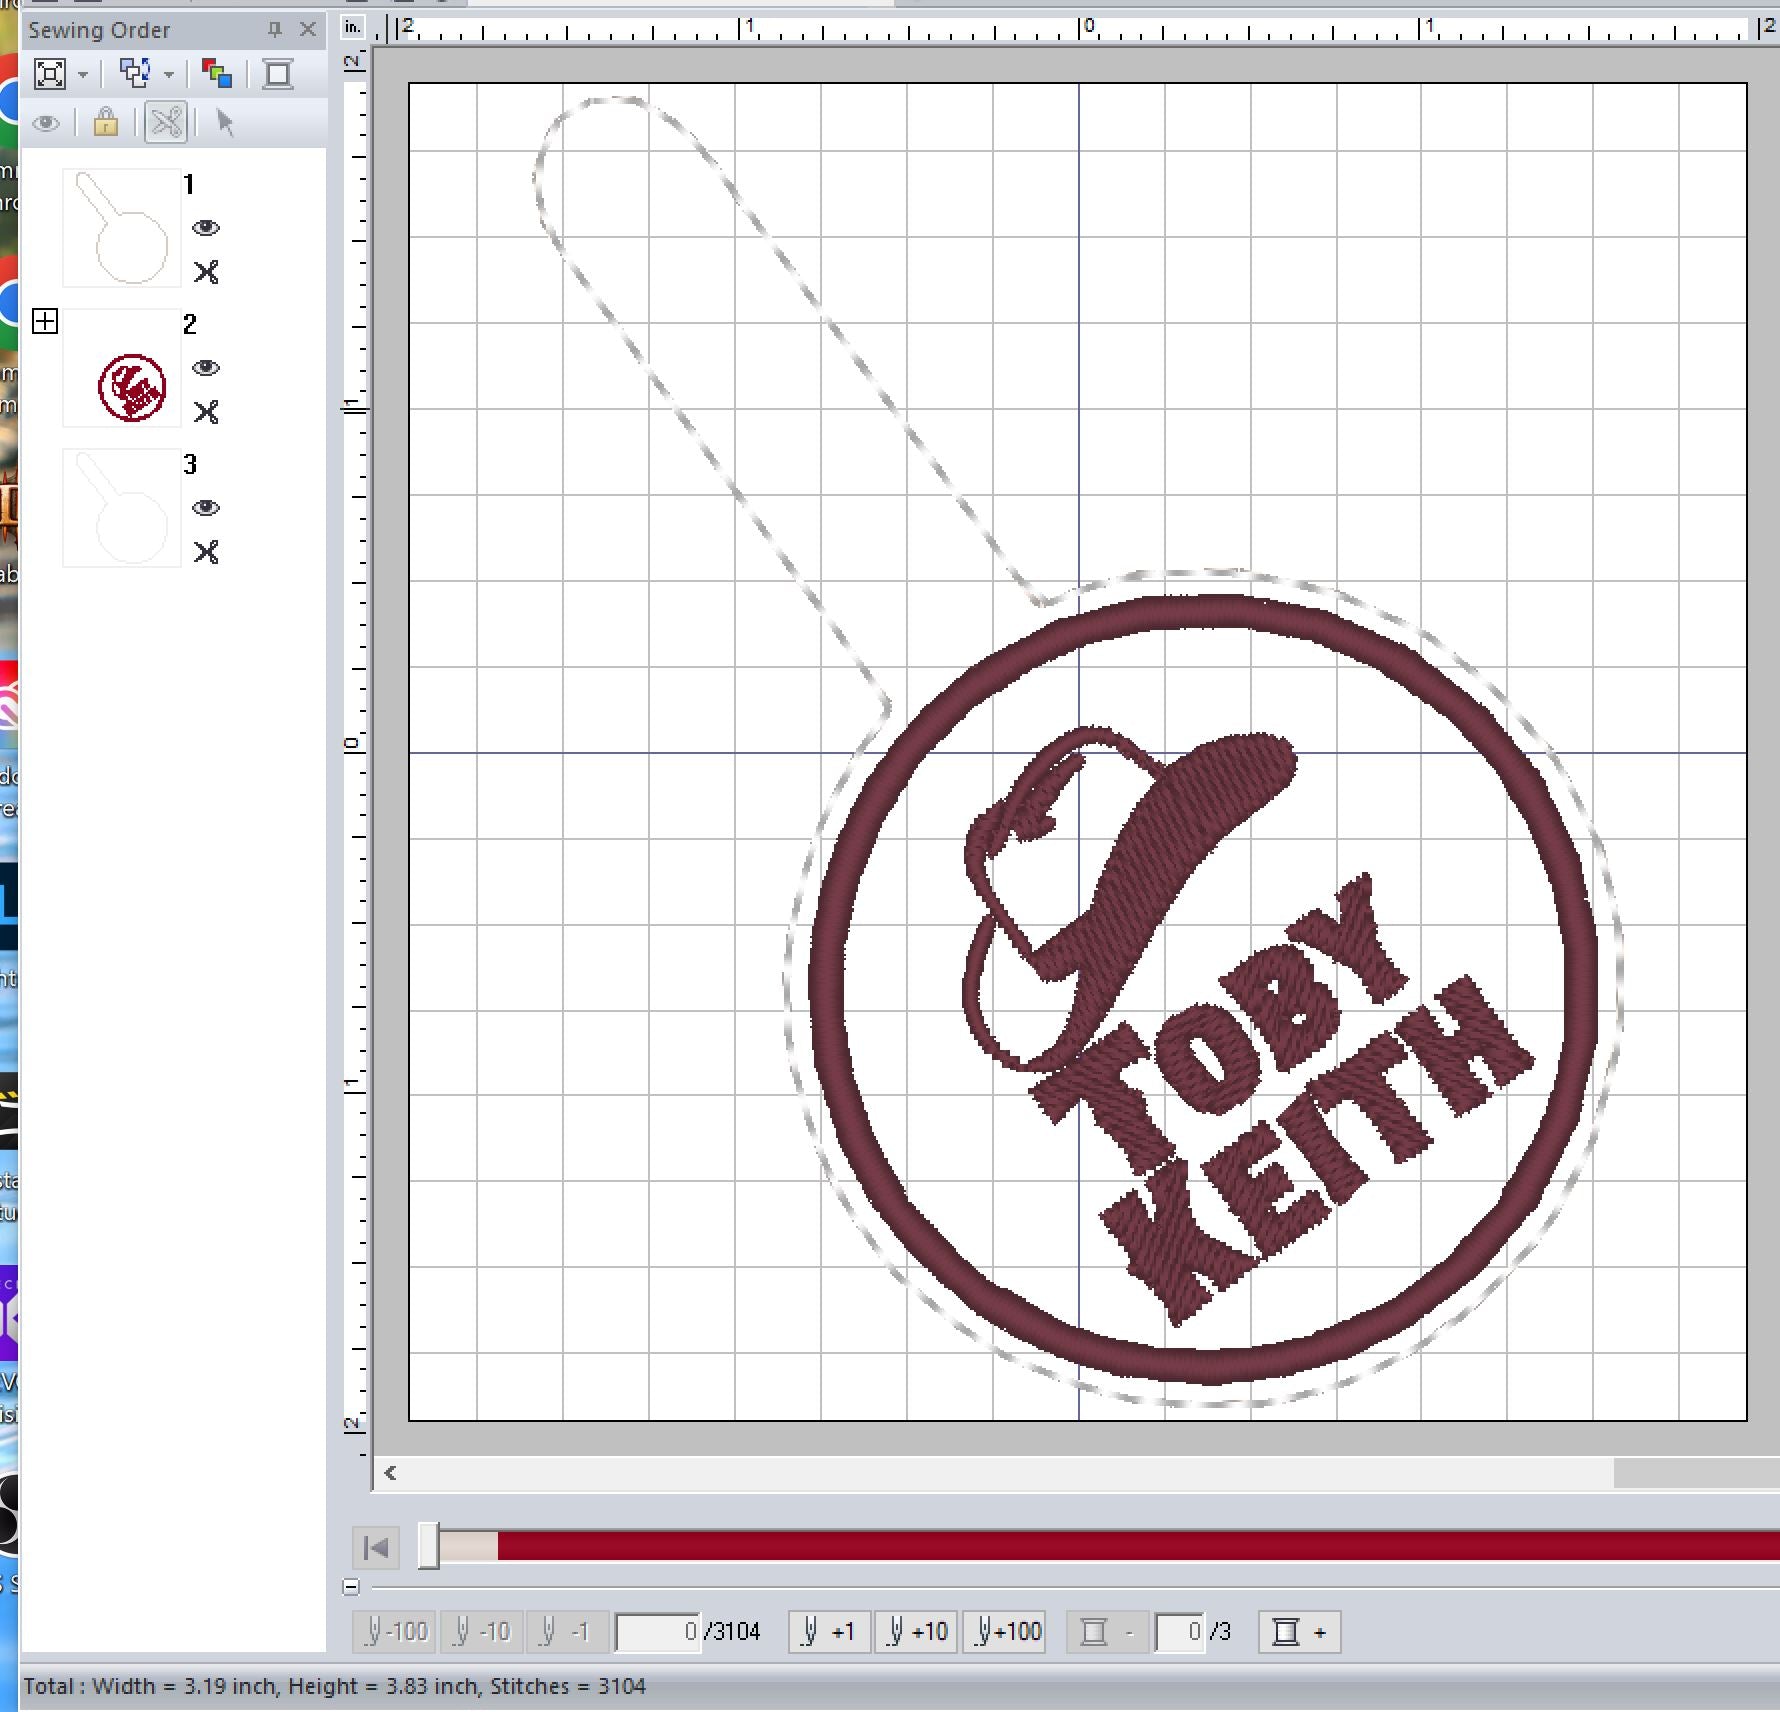
Task: Click the sort by color icon
Action: coord(217,74)
